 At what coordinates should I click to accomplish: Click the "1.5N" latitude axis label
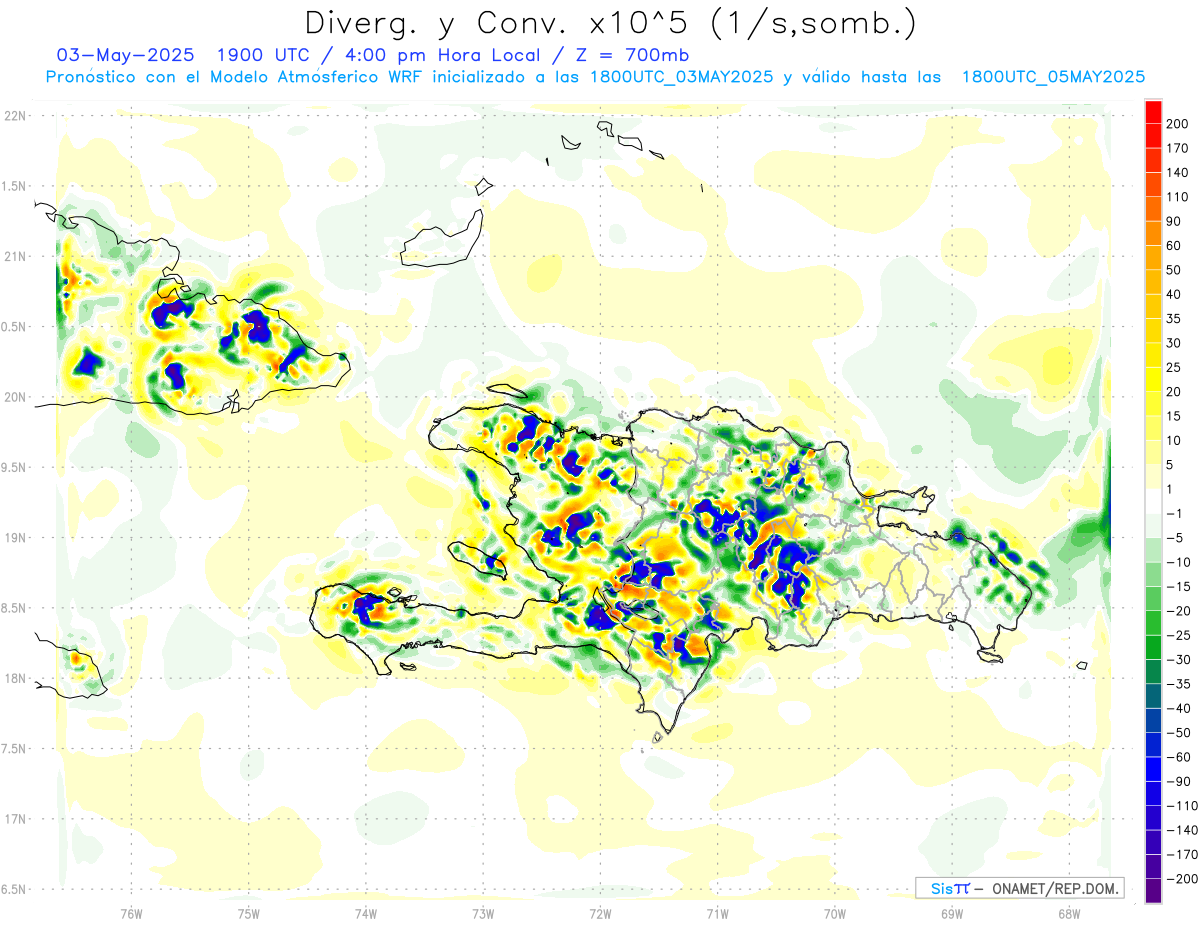coord(15,186)
